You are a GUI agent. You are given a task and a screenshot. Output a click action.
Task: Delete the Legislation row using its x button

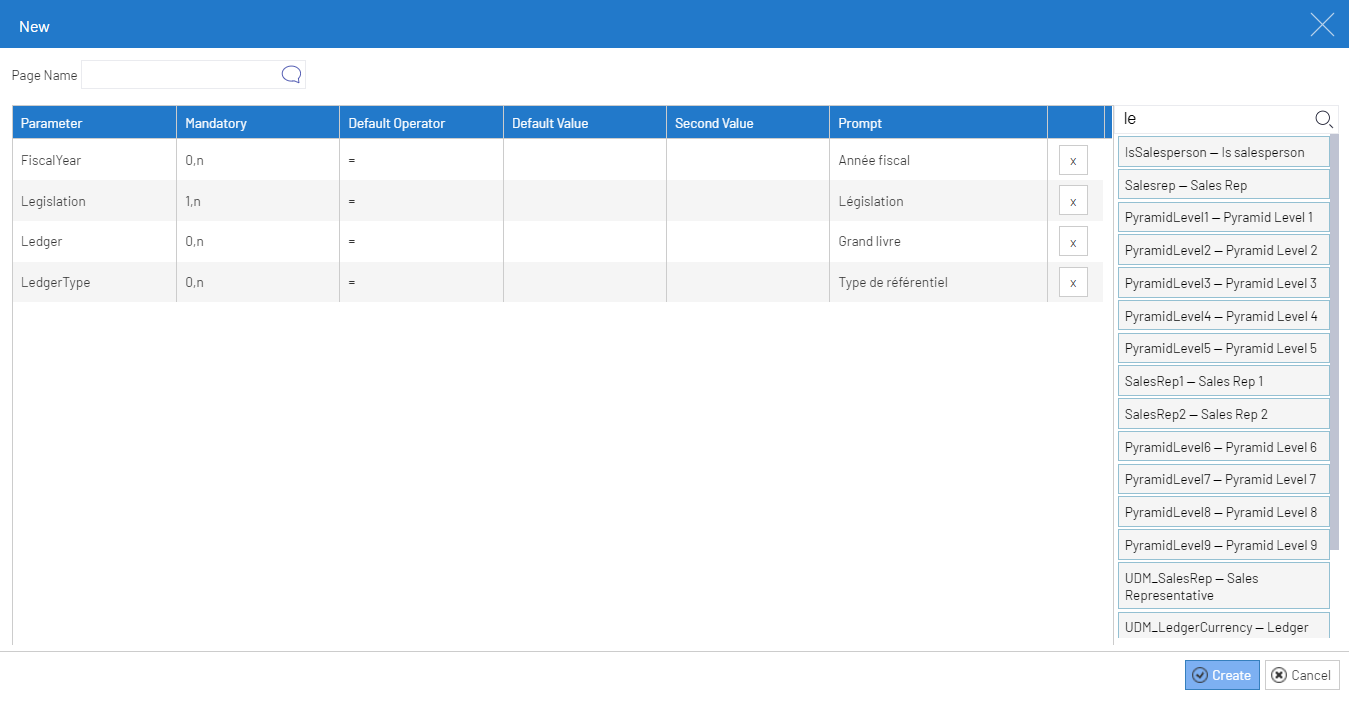pos(1073,200)
